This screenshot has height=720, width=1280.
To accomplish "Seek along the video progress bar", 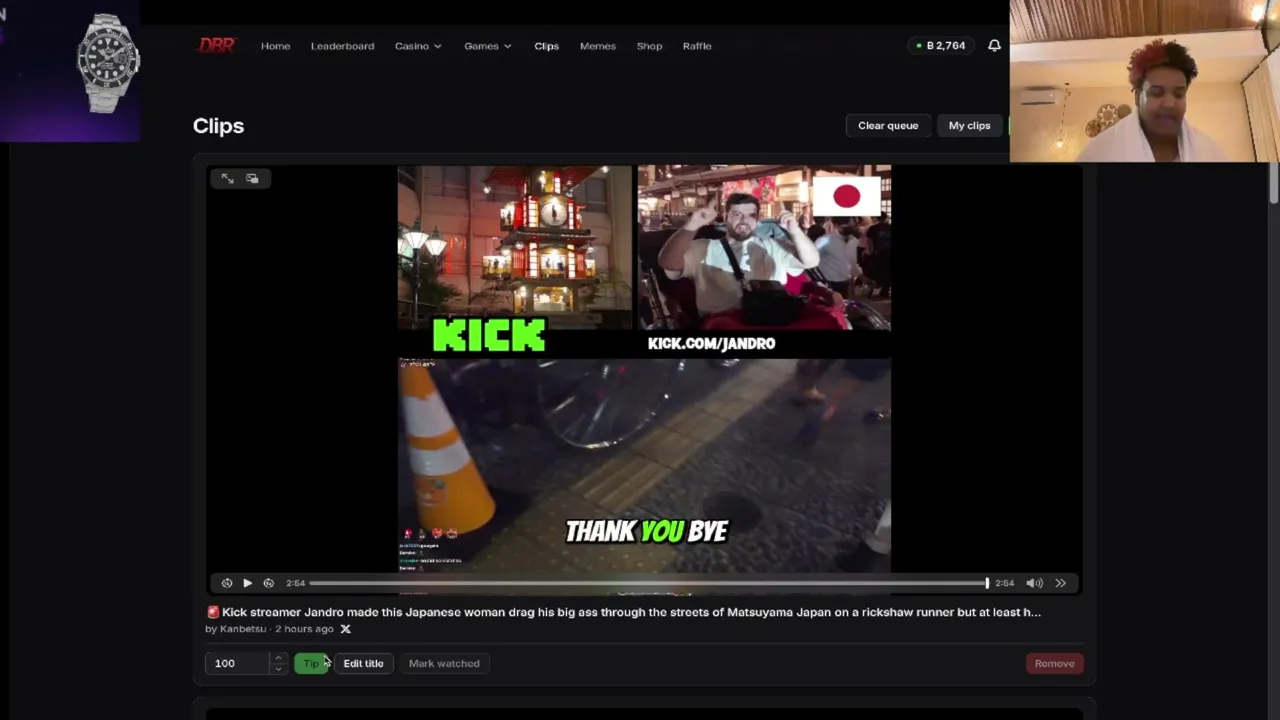I will click(x=648, y=583).
